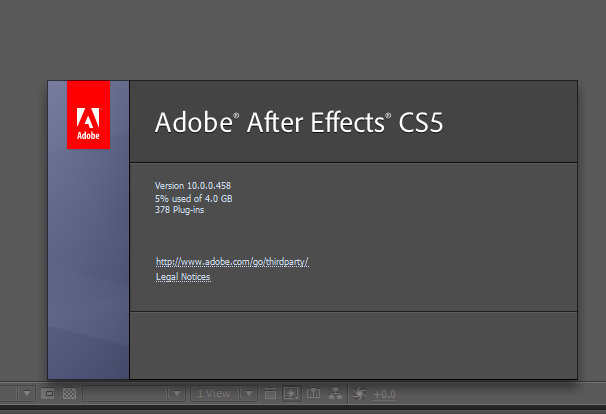Click the Timeline button icon

tap(313, 394)
